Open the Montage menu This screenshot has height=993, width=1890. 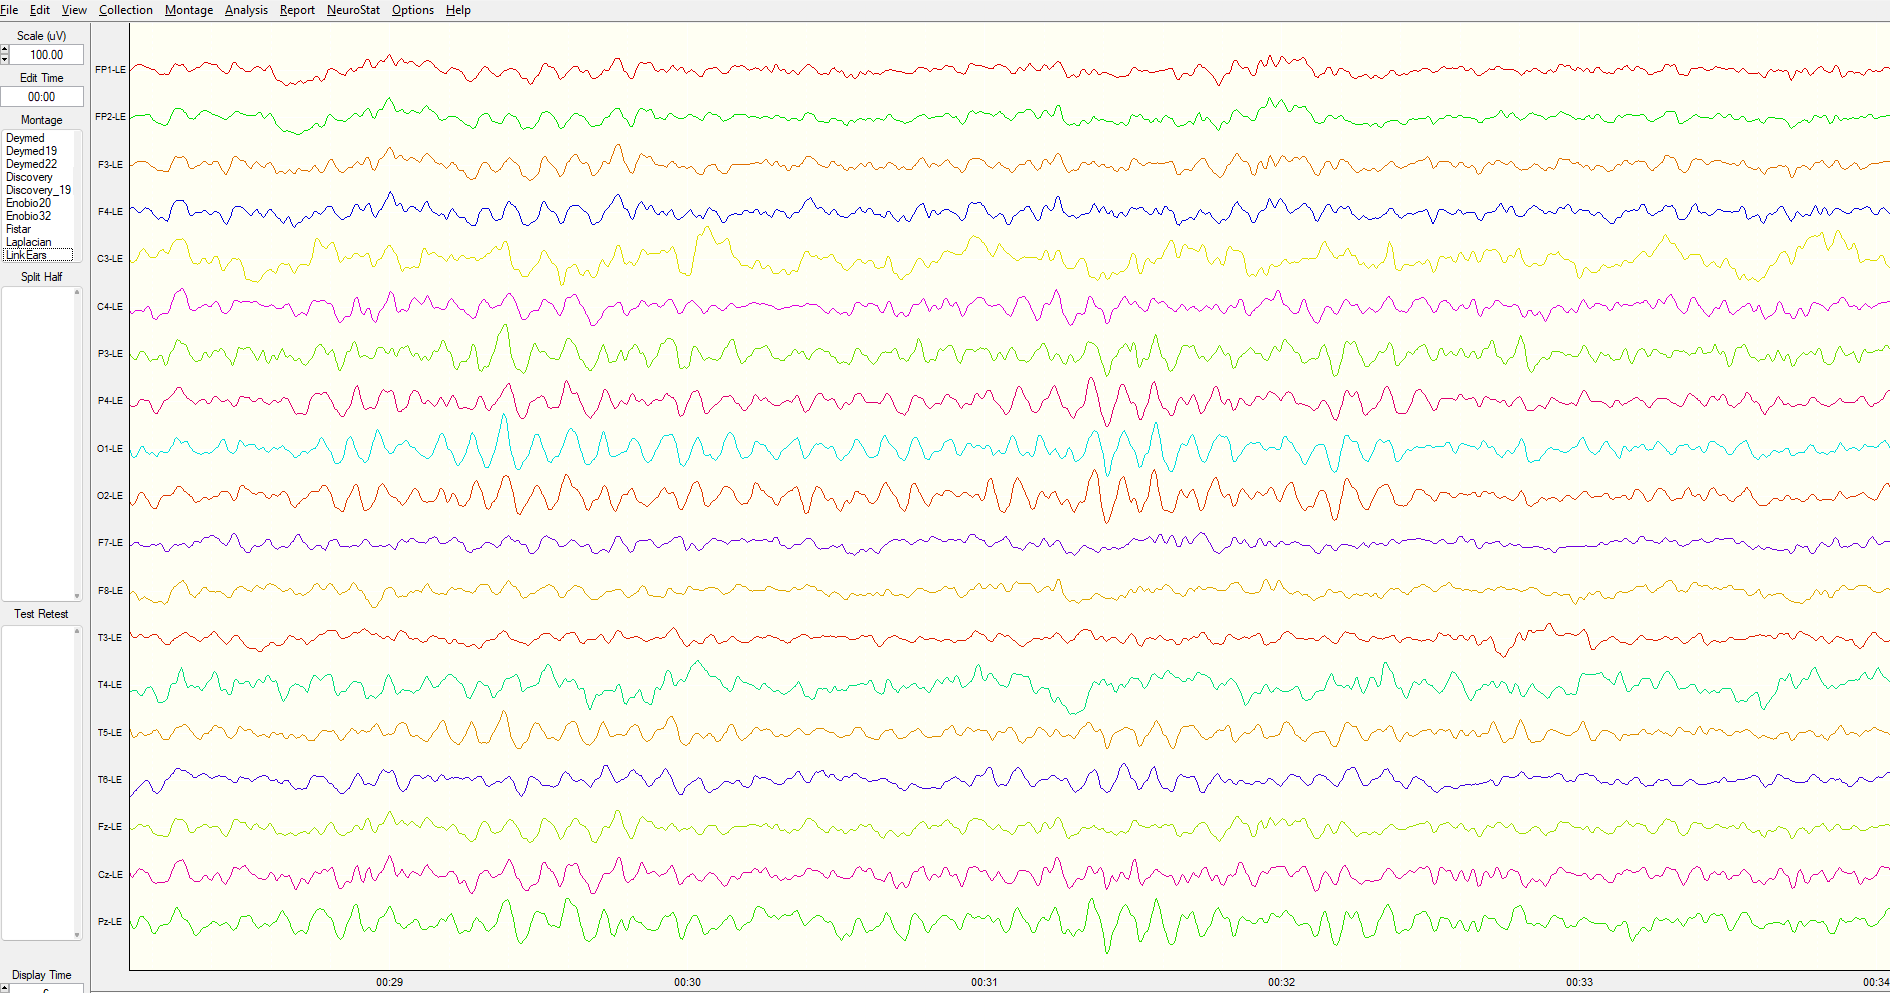[x=188, y=9]
